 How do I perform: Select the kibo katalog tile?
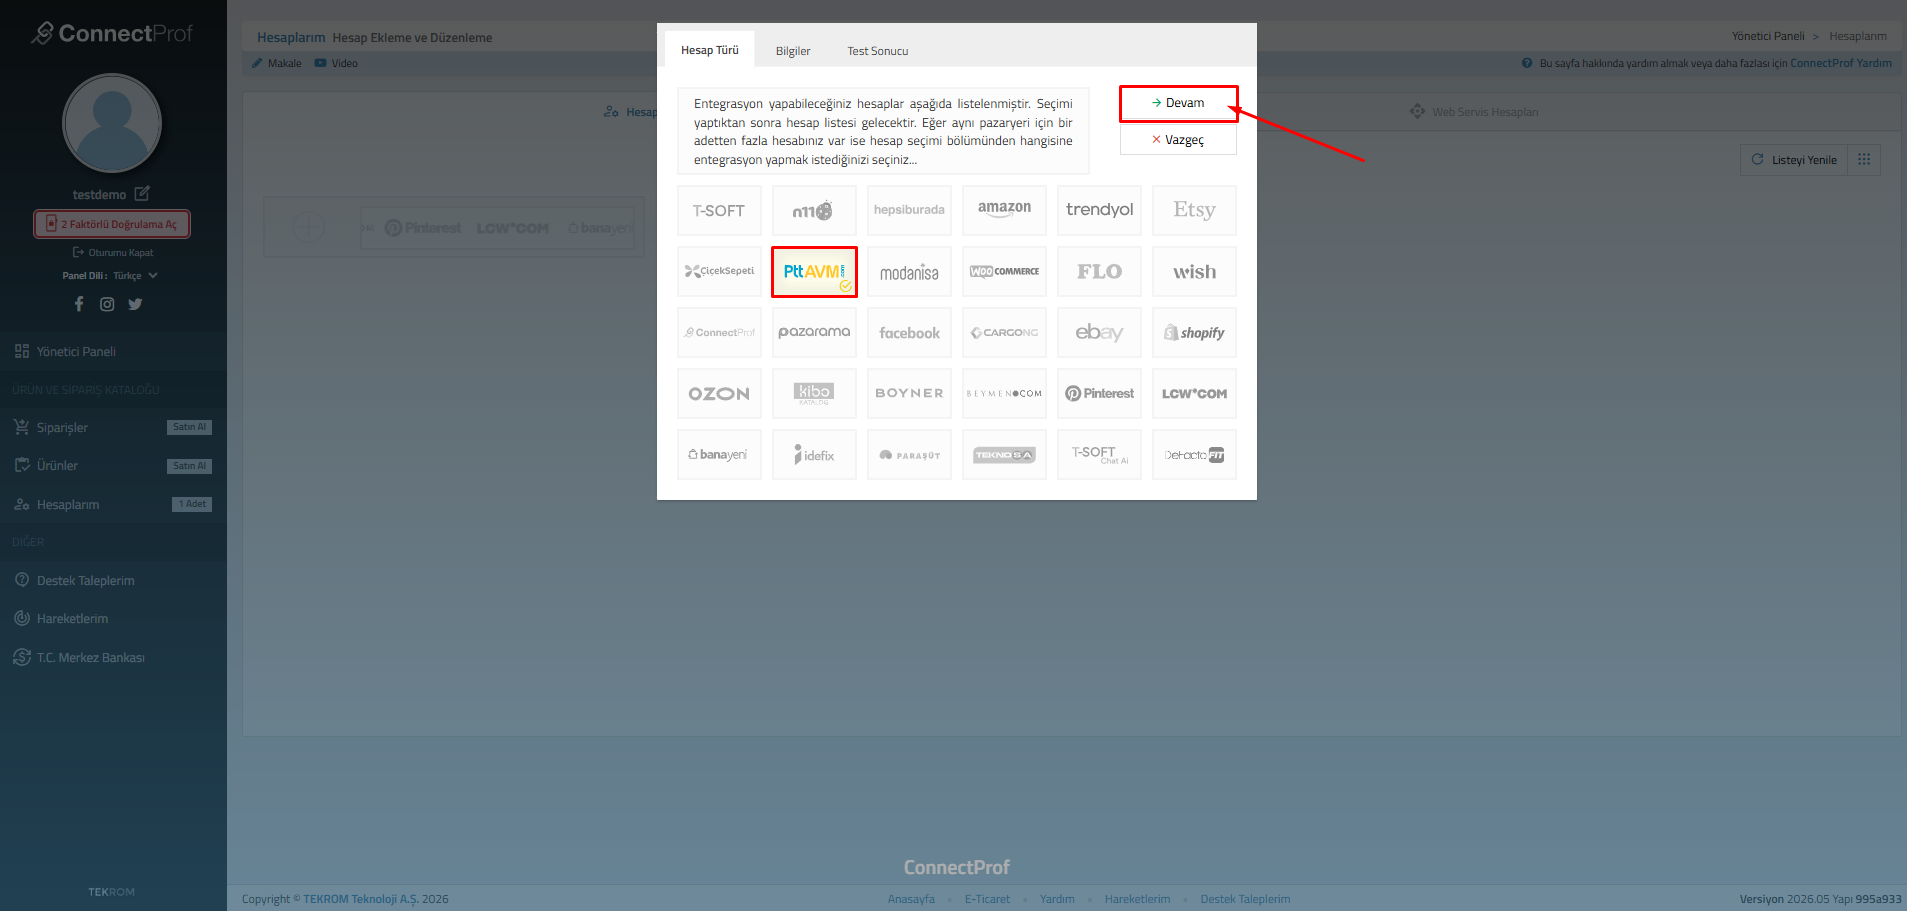point(814,394)
